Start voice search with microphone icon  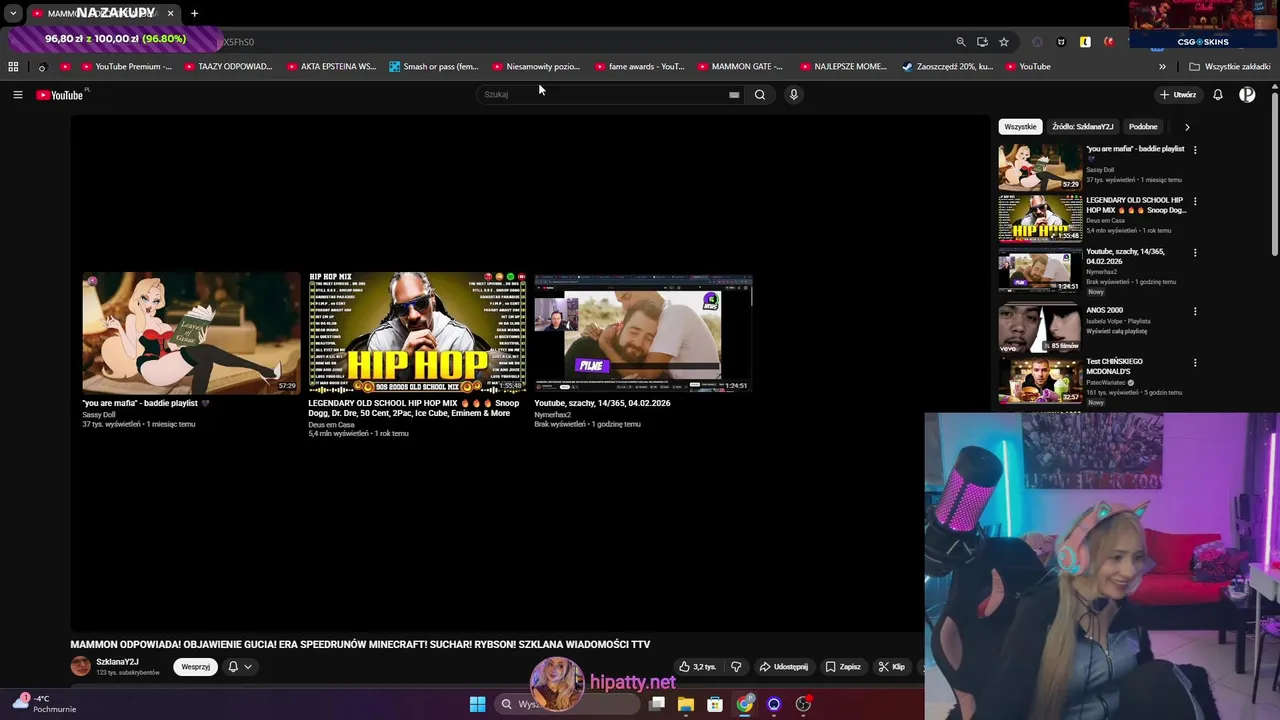[793, 95]
